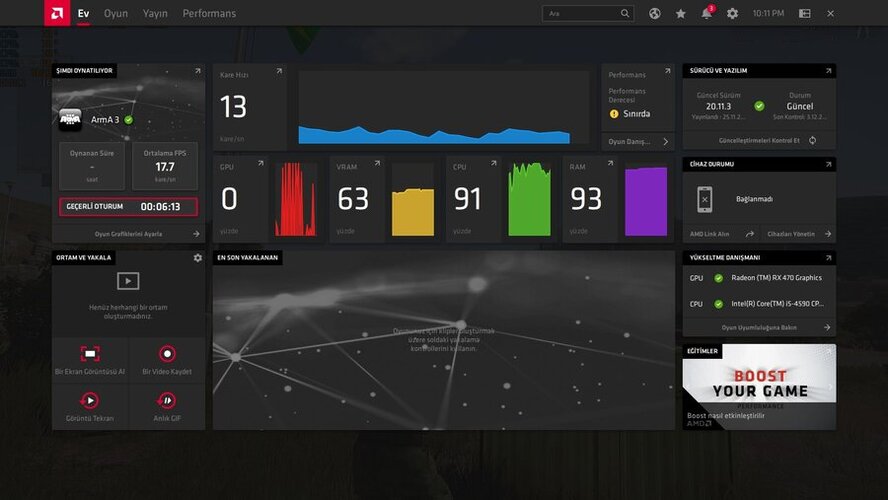The image size is (888, 500).
Task: Open notifications bell icon
Action: 707,13
